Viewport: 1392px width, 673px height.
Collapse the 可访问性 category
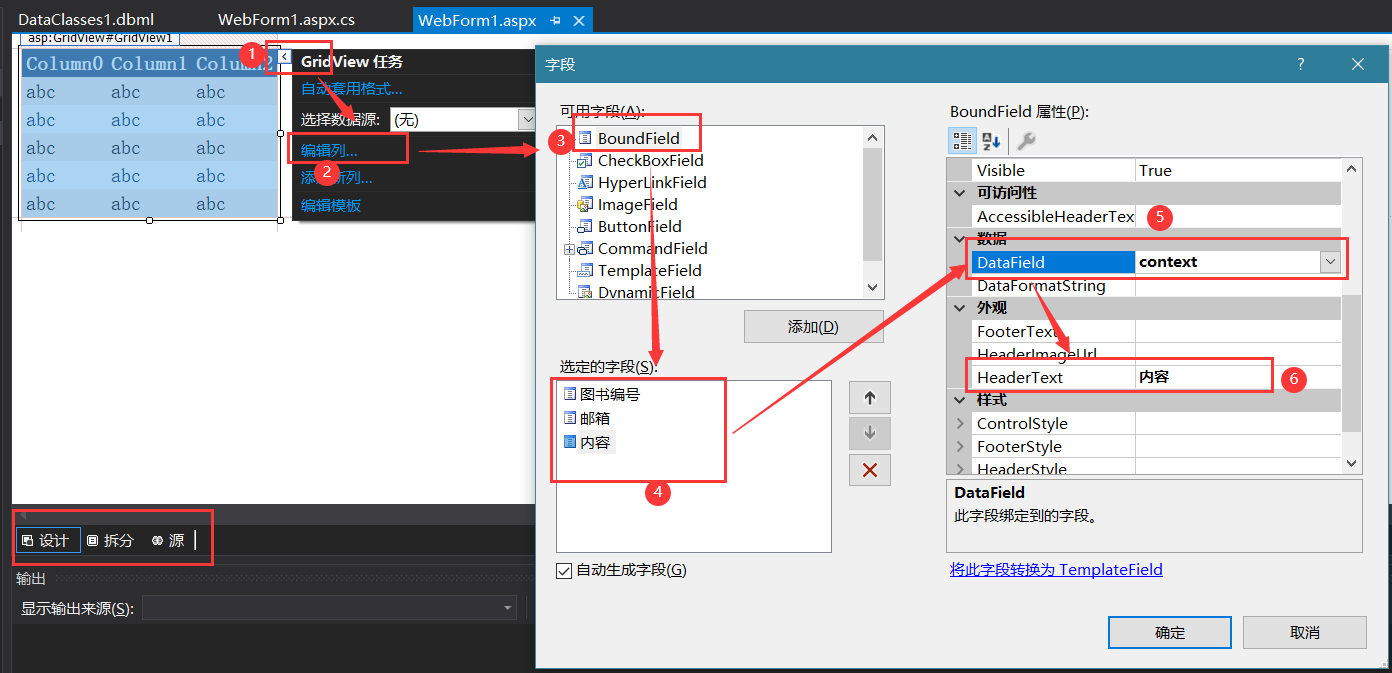pyautogui.click(x=961, y=193)
